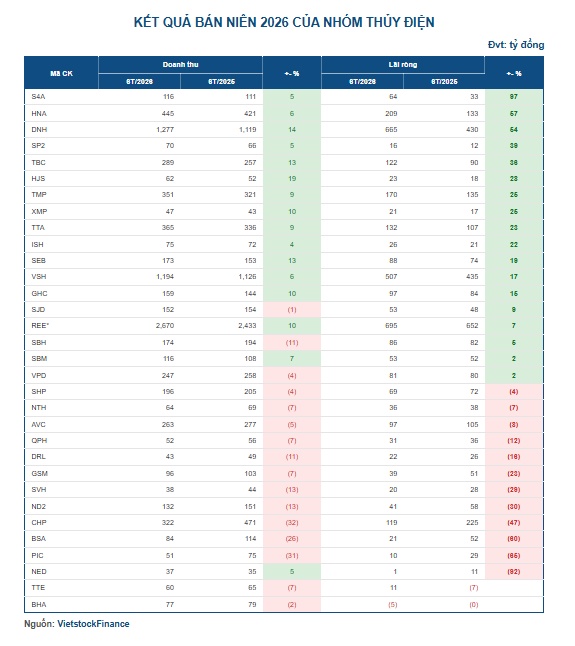Click the chart title heading

click(284, 22)
